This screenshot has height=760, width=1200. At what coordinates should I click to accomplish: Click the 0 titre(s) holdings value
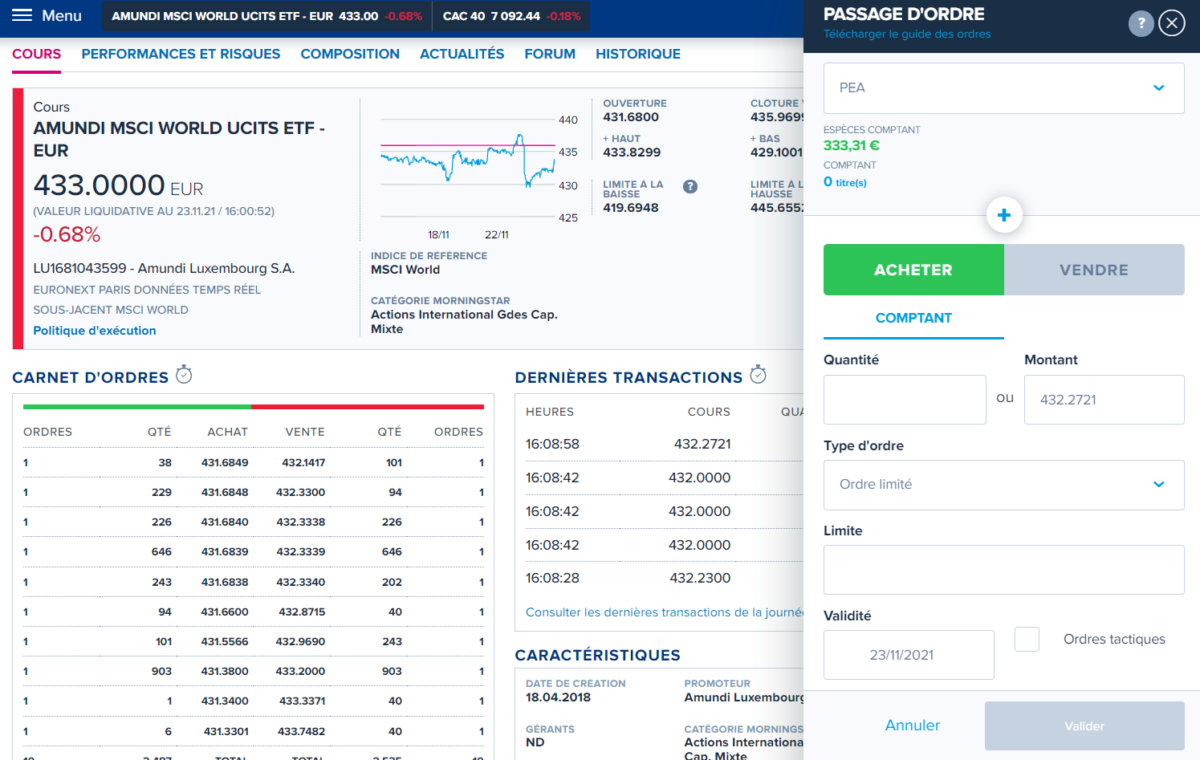845,182
